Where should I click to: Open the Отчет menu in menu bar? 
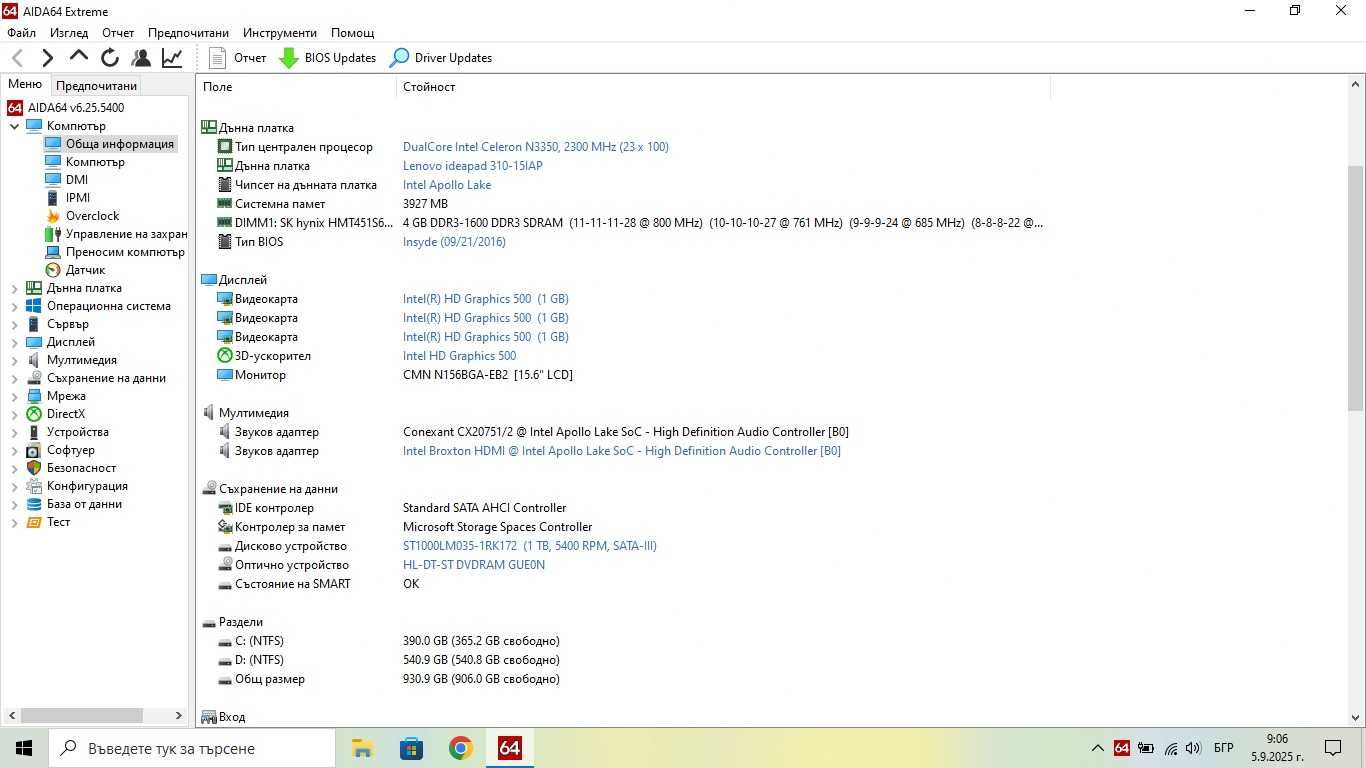[x=118, y=33]
